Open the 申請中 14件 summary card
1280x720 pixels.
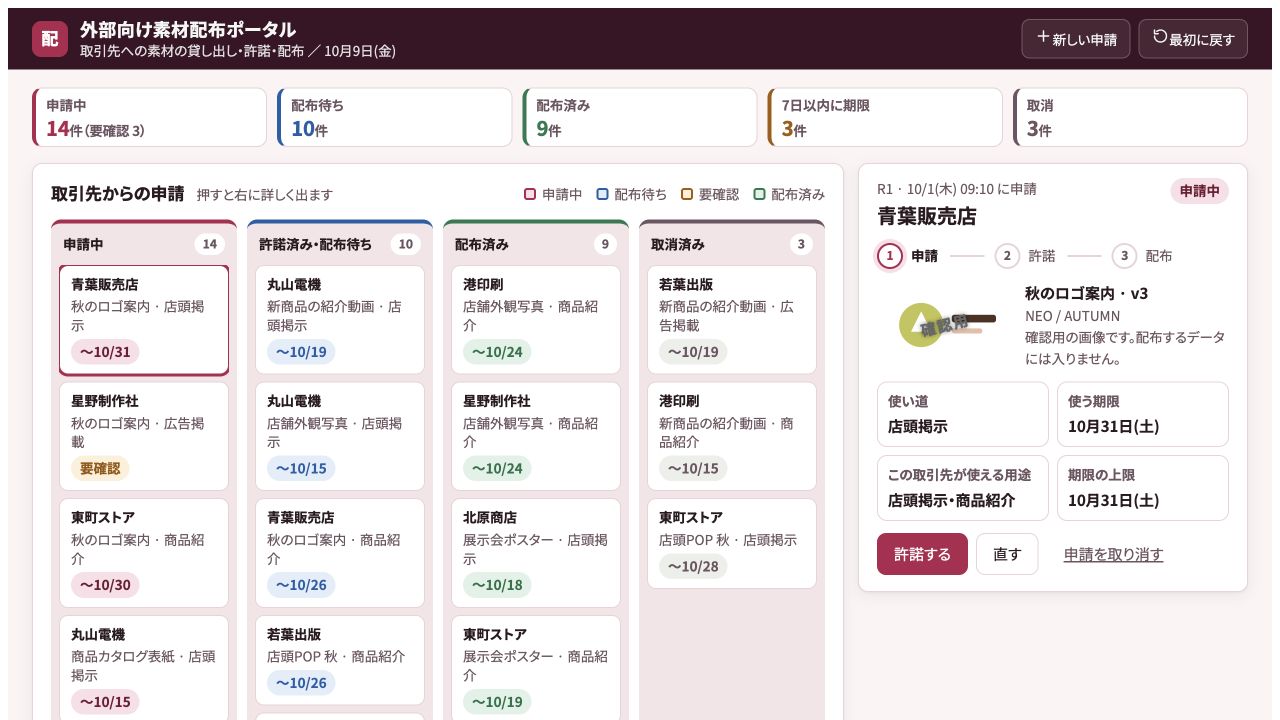pyautogui.click(x=150, y=117)
